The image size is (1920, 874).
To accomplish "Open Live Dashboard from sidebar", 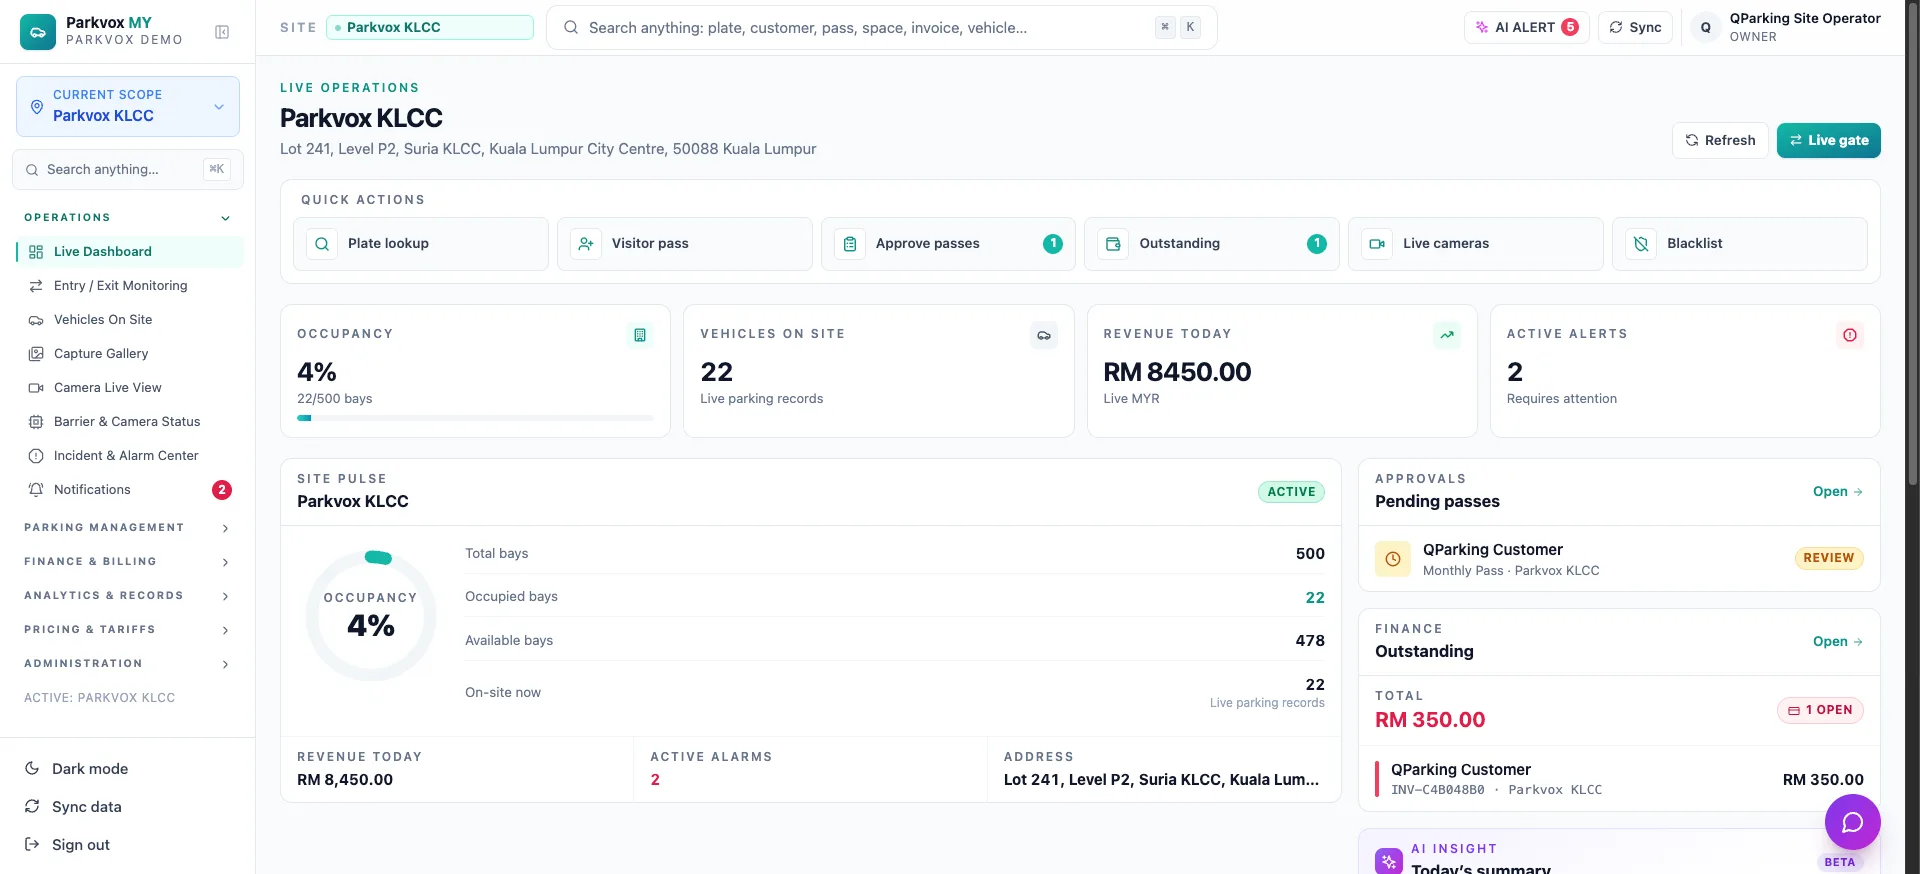I will 130,252.
